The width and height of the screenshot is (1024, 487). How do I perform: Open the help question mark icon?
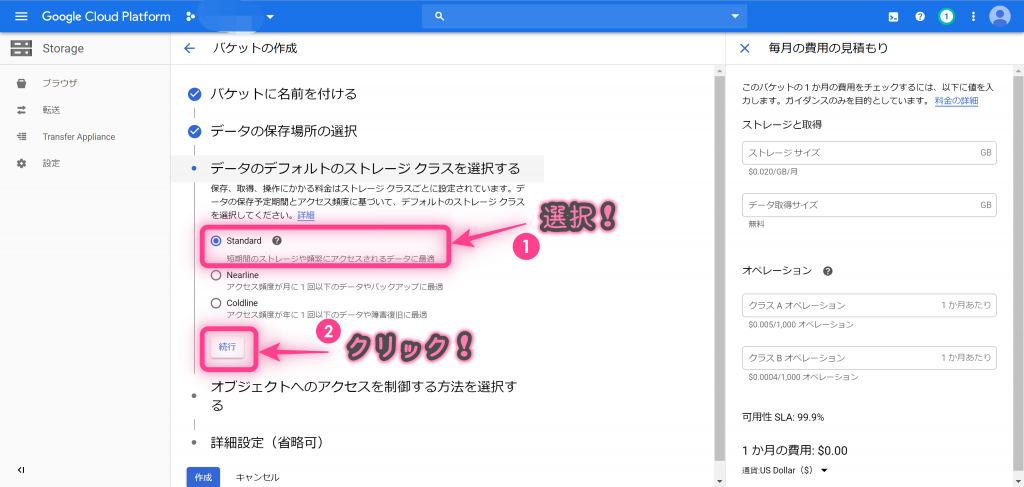[920, 17]
